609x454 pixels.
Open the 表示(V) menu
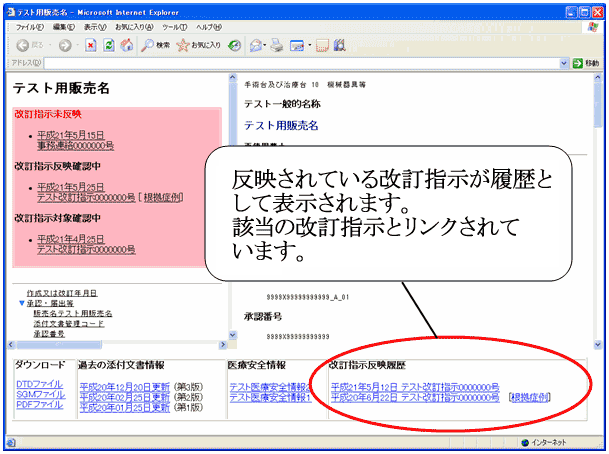coord(95,27)
